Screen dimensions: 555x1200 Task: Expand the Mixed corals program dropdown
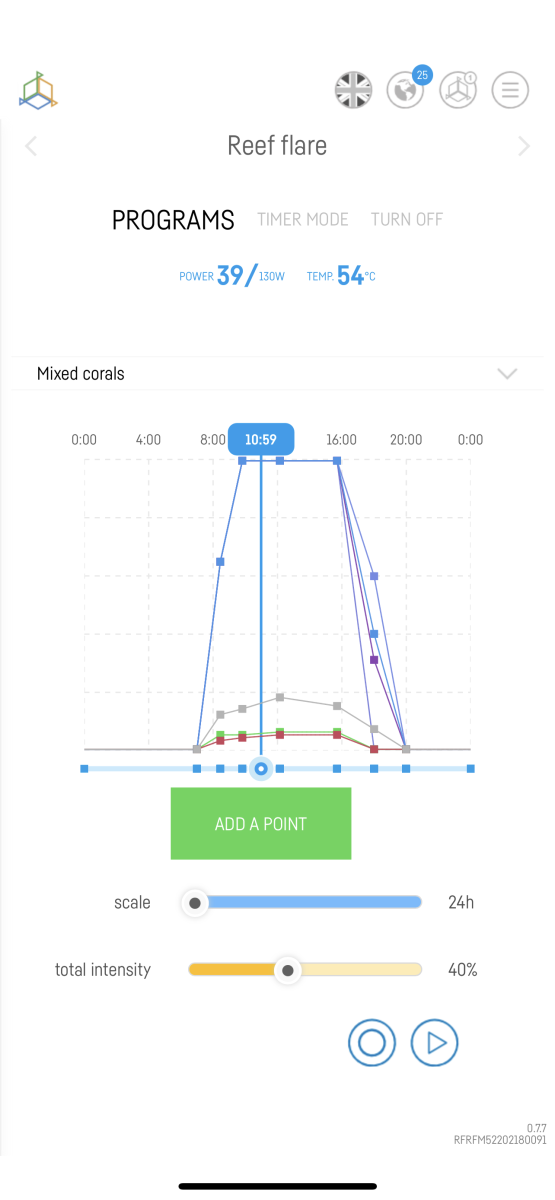(x=508, y=374)
